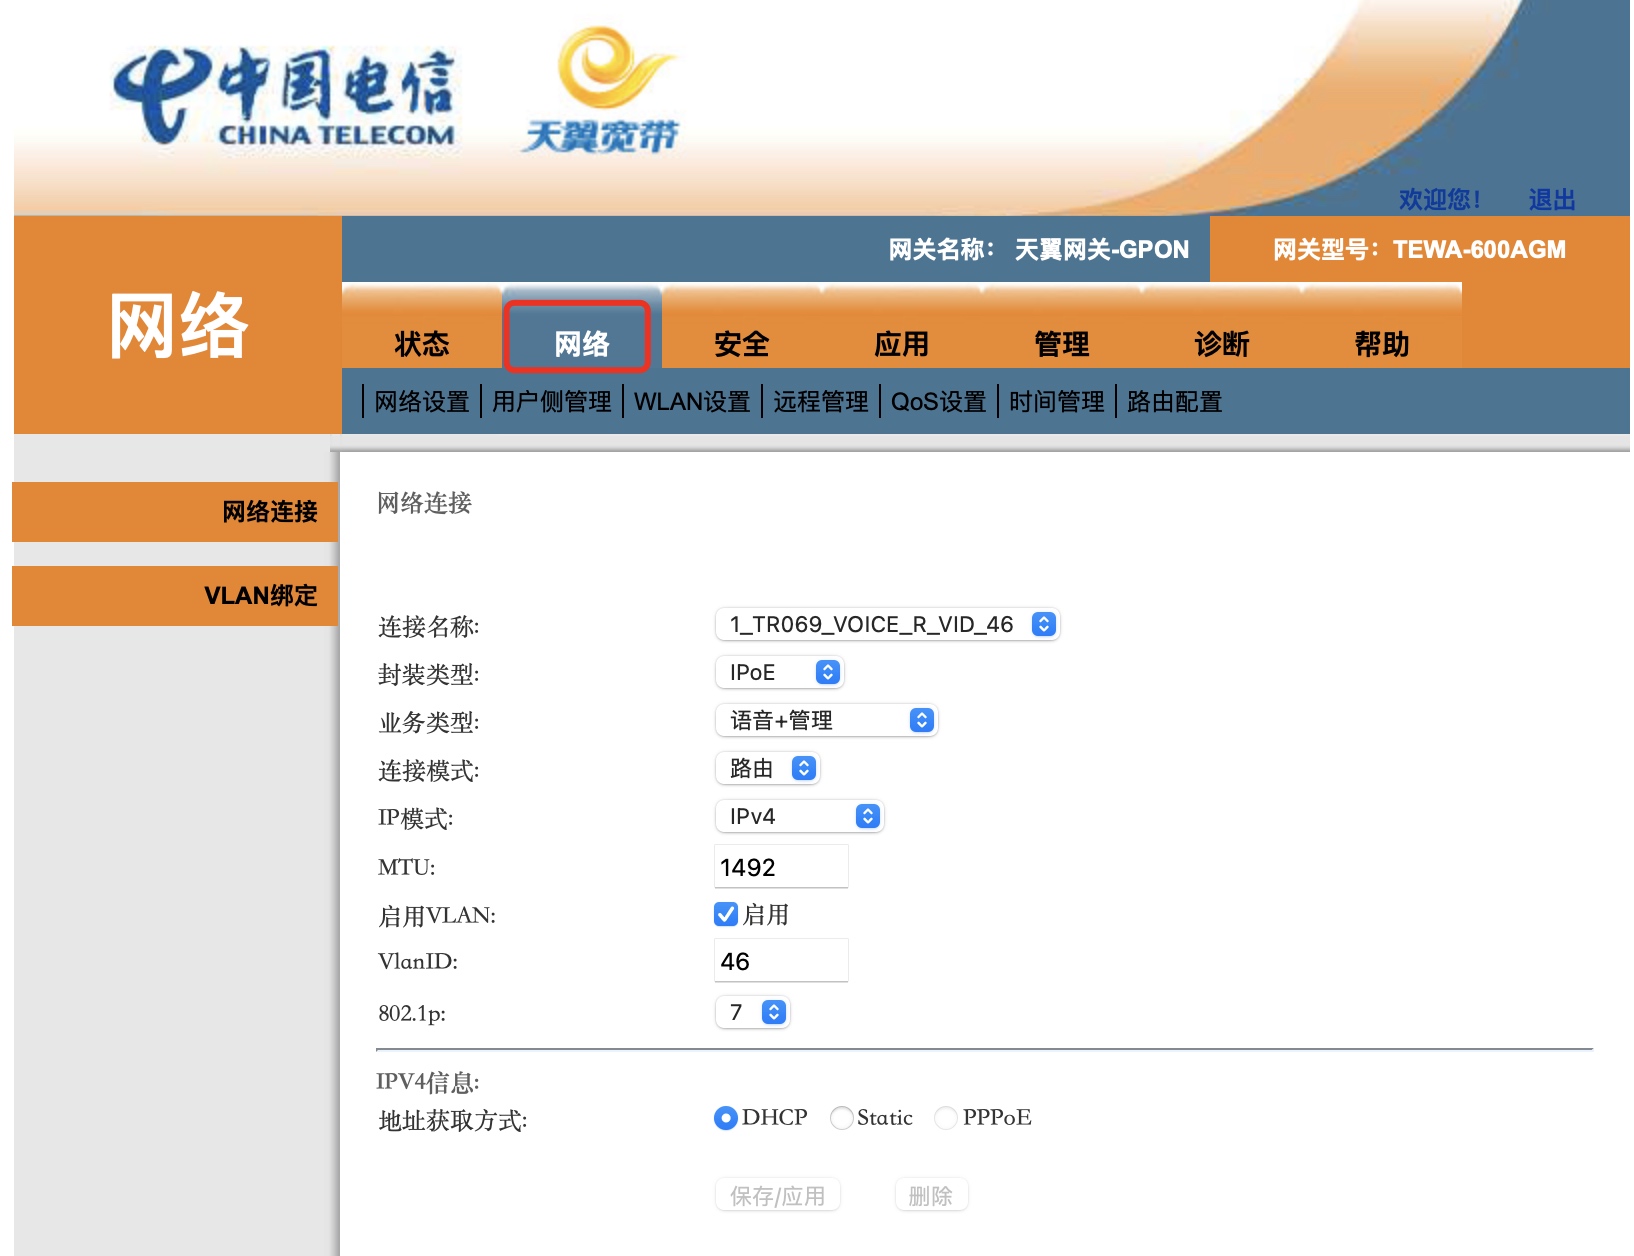The image size is (1634, 1256).
Task: Select the Static address option
Action: [x=842, y=1118]
